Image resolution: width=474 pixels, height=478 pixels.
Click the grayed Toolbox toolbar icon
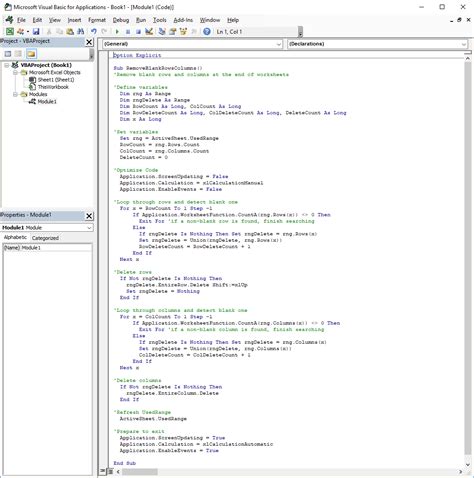point(194,32)
